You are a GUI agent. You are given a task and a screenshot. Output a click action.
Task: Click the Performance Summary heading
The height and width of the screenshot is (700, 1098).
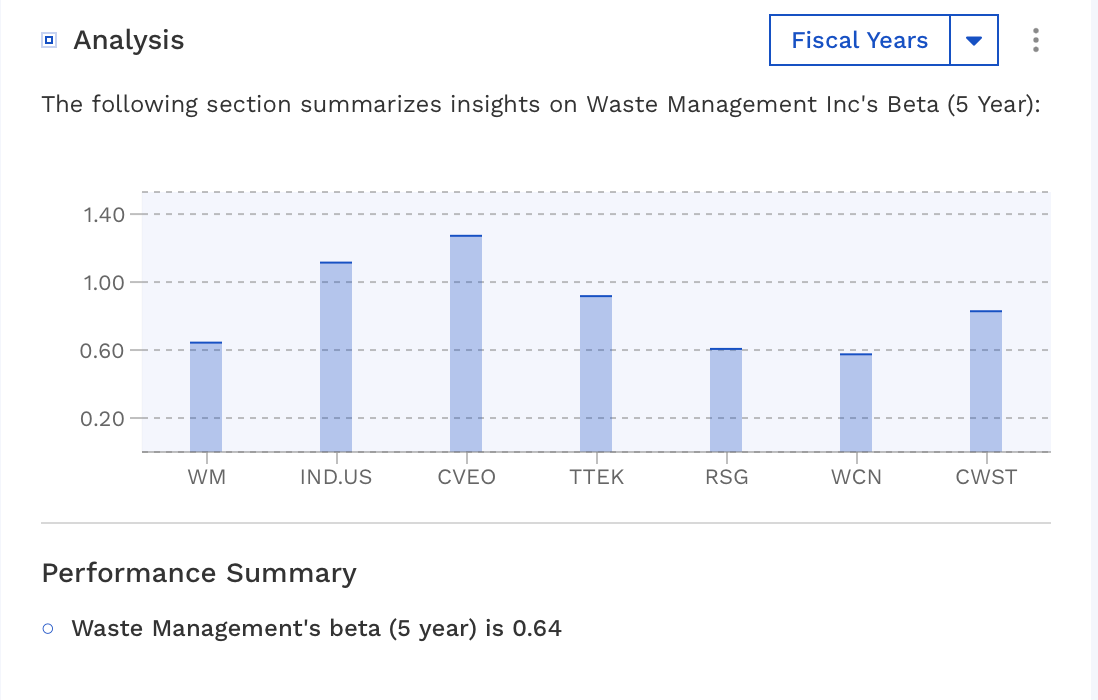pos(199,573)
